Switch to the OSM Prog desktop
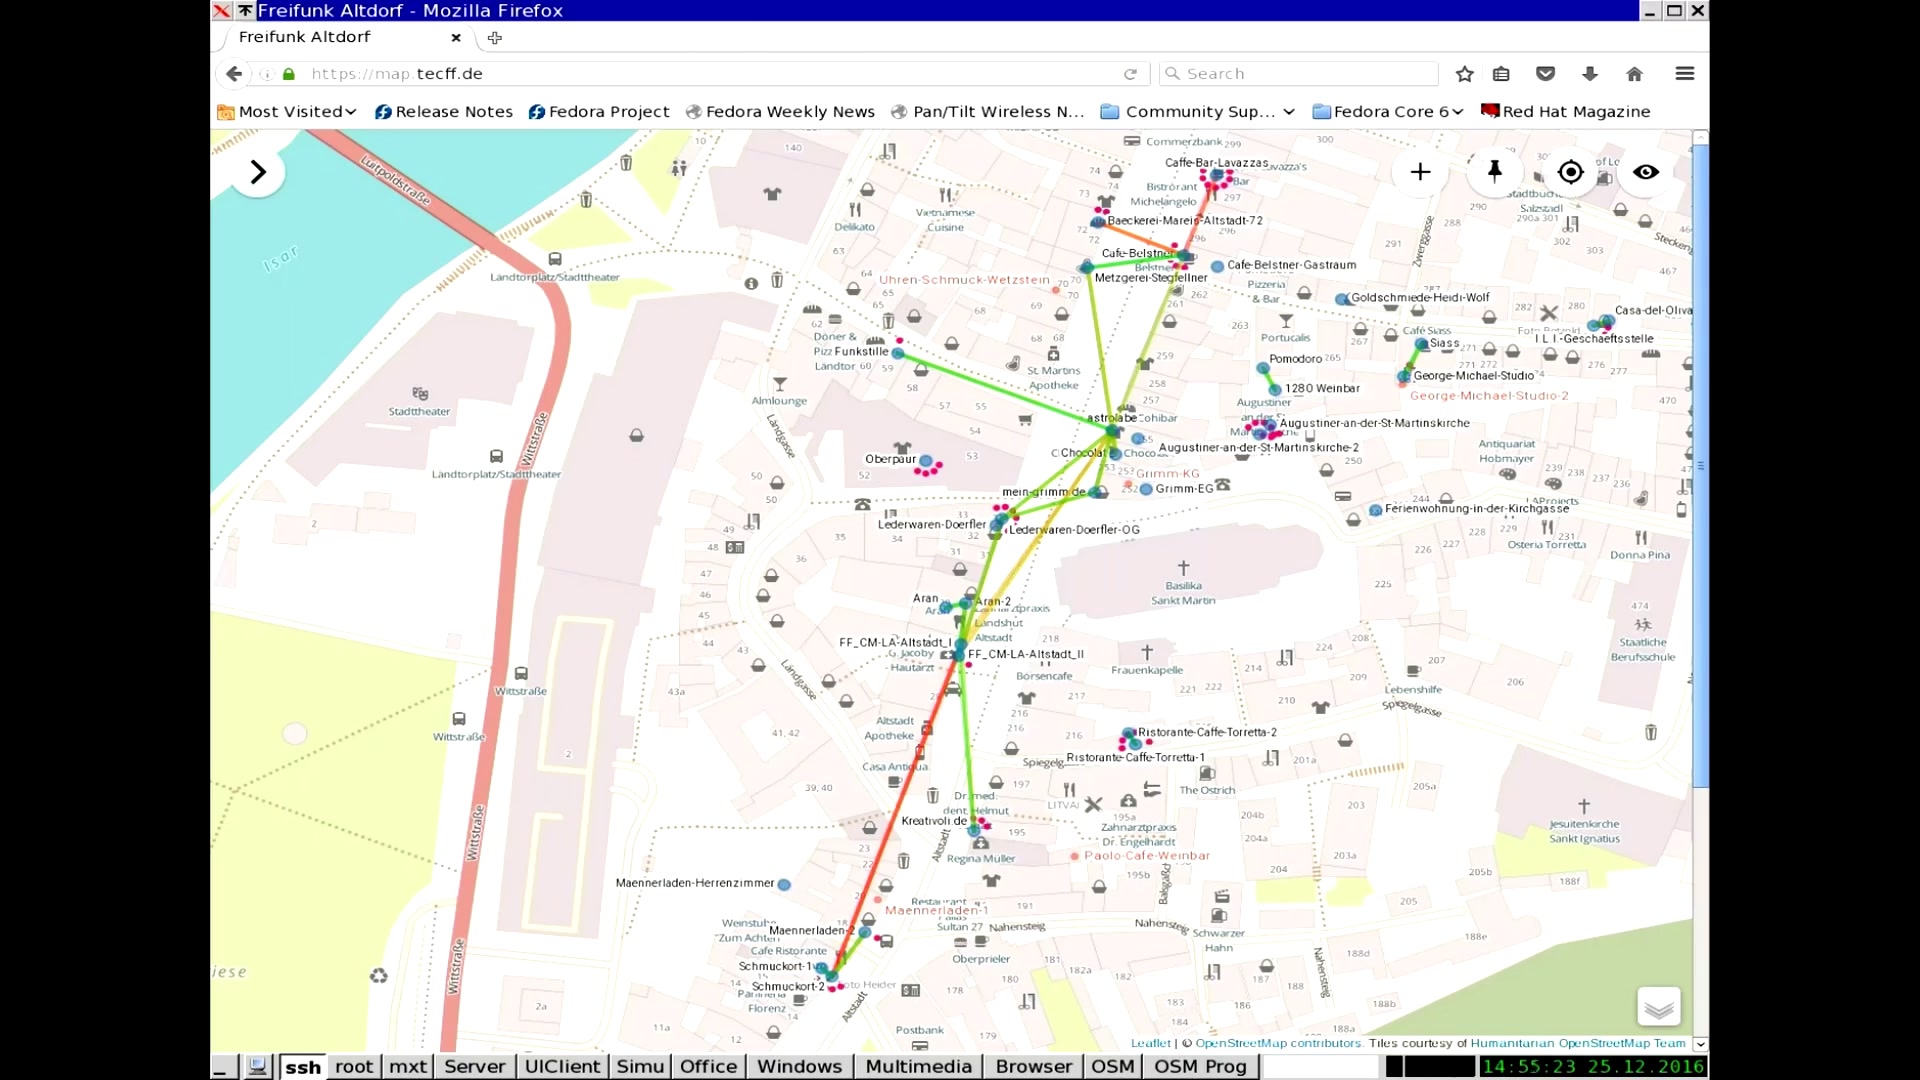1920x1080 pixels. (1200, 1067)
